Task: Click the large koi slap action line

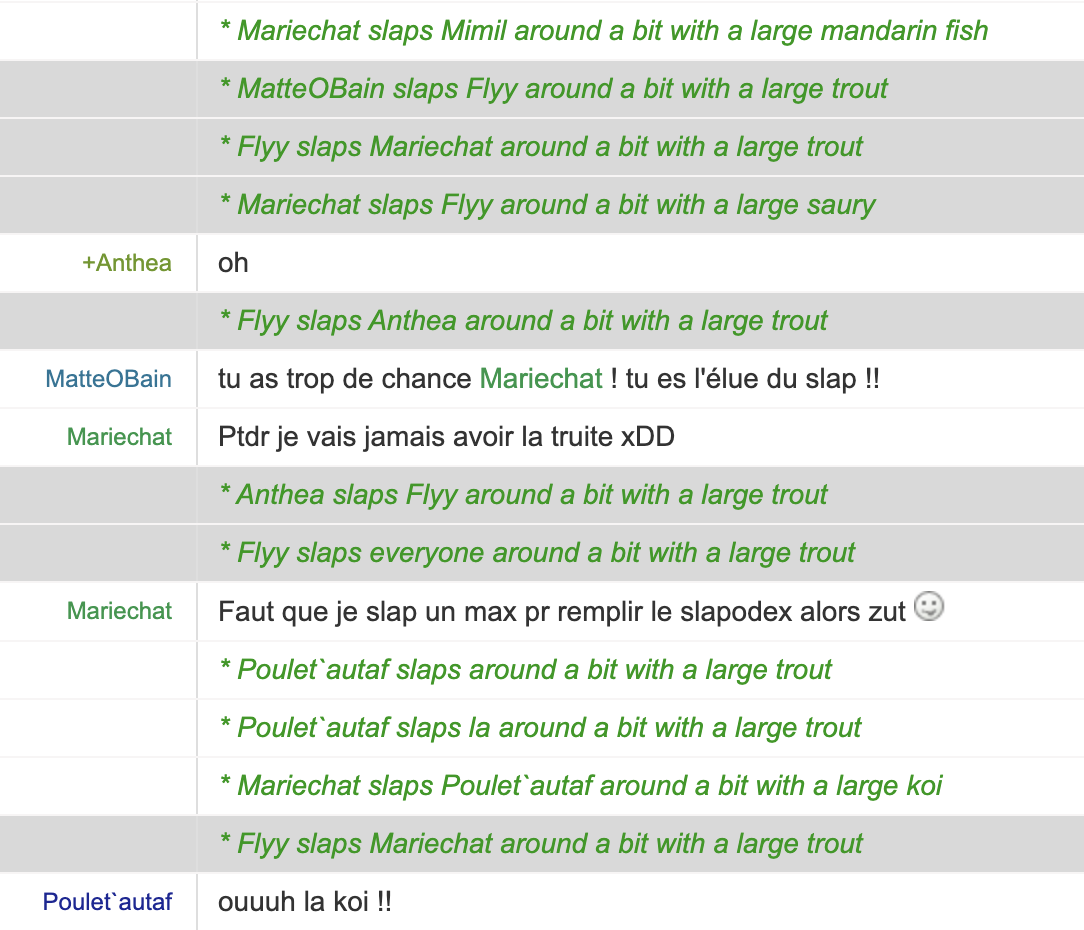Action: (581, 785)
